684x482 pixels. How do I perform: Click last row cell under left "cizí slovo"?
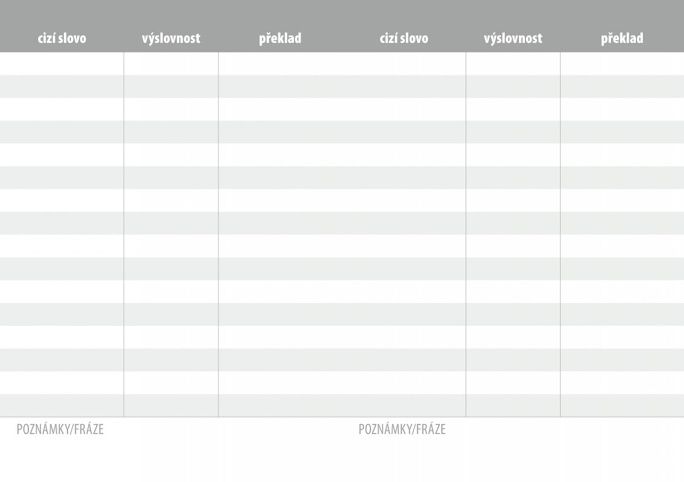(x=62, y=405)
